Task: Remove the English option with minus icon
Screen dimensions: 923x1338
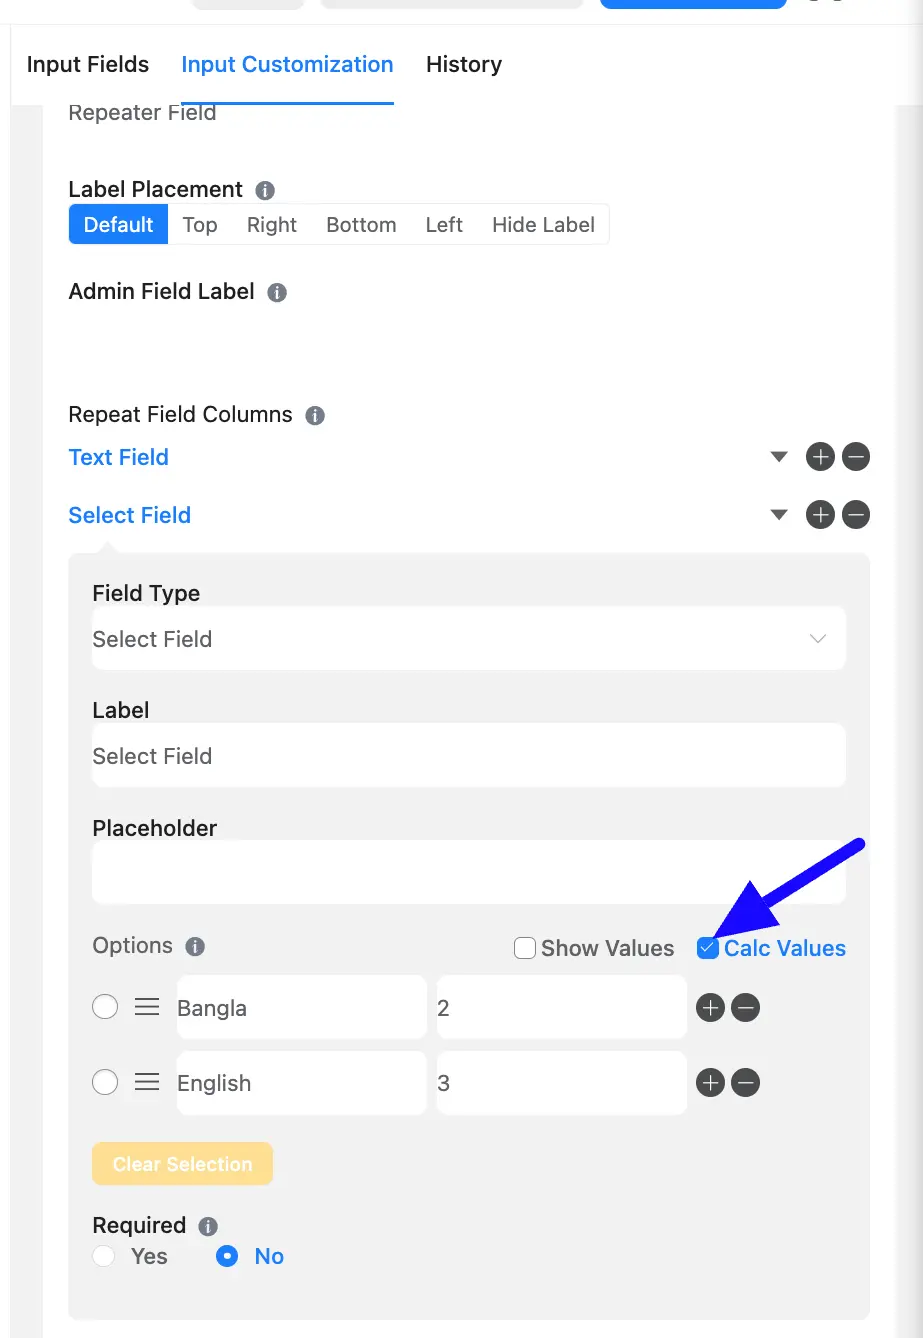Action: click(x=746, y=1082)
